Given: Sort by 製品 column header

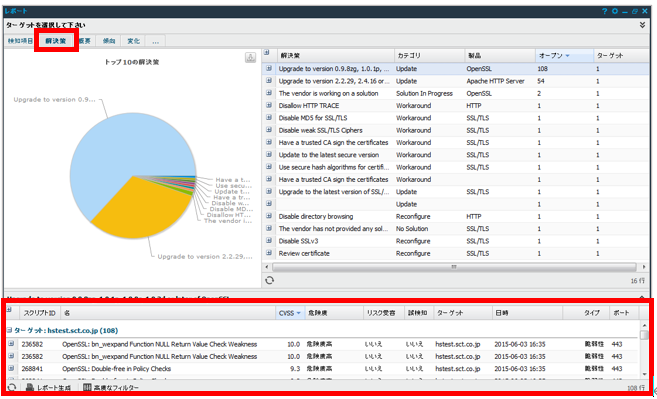Looking at the screenshot, I should (x=500, y=55).
